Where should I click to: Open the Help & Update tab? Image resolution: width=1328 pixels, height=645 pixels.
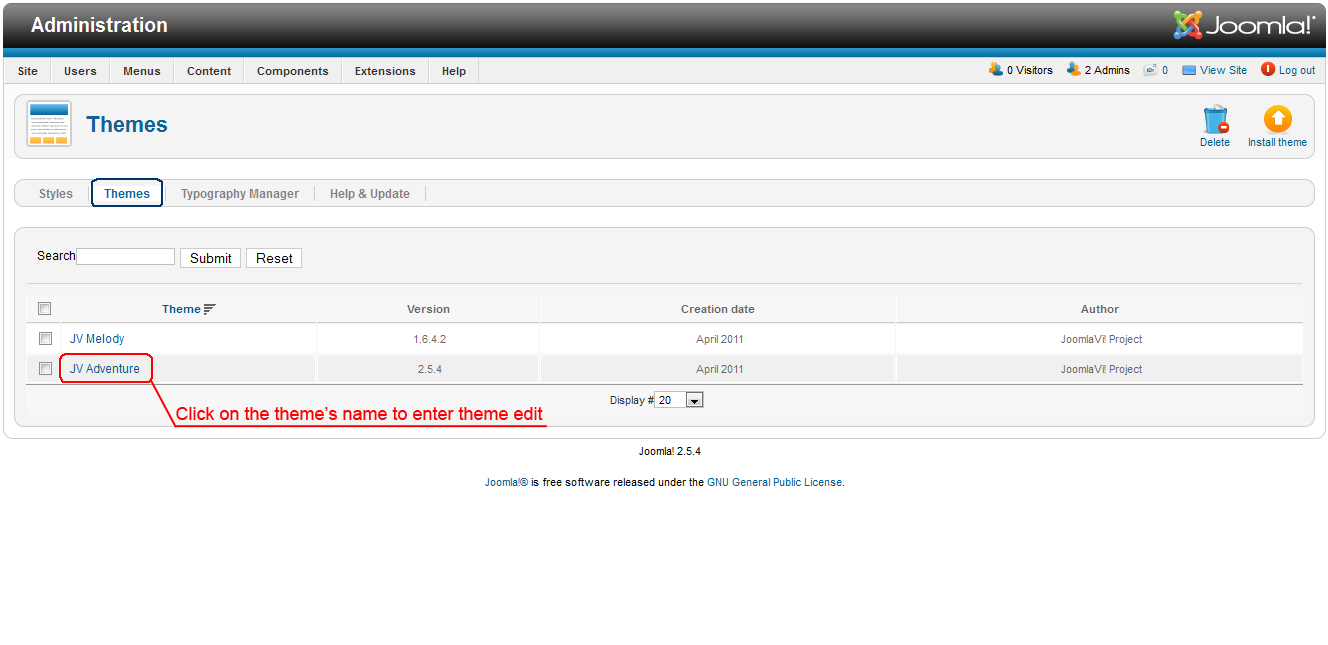[x=370, y=194]
